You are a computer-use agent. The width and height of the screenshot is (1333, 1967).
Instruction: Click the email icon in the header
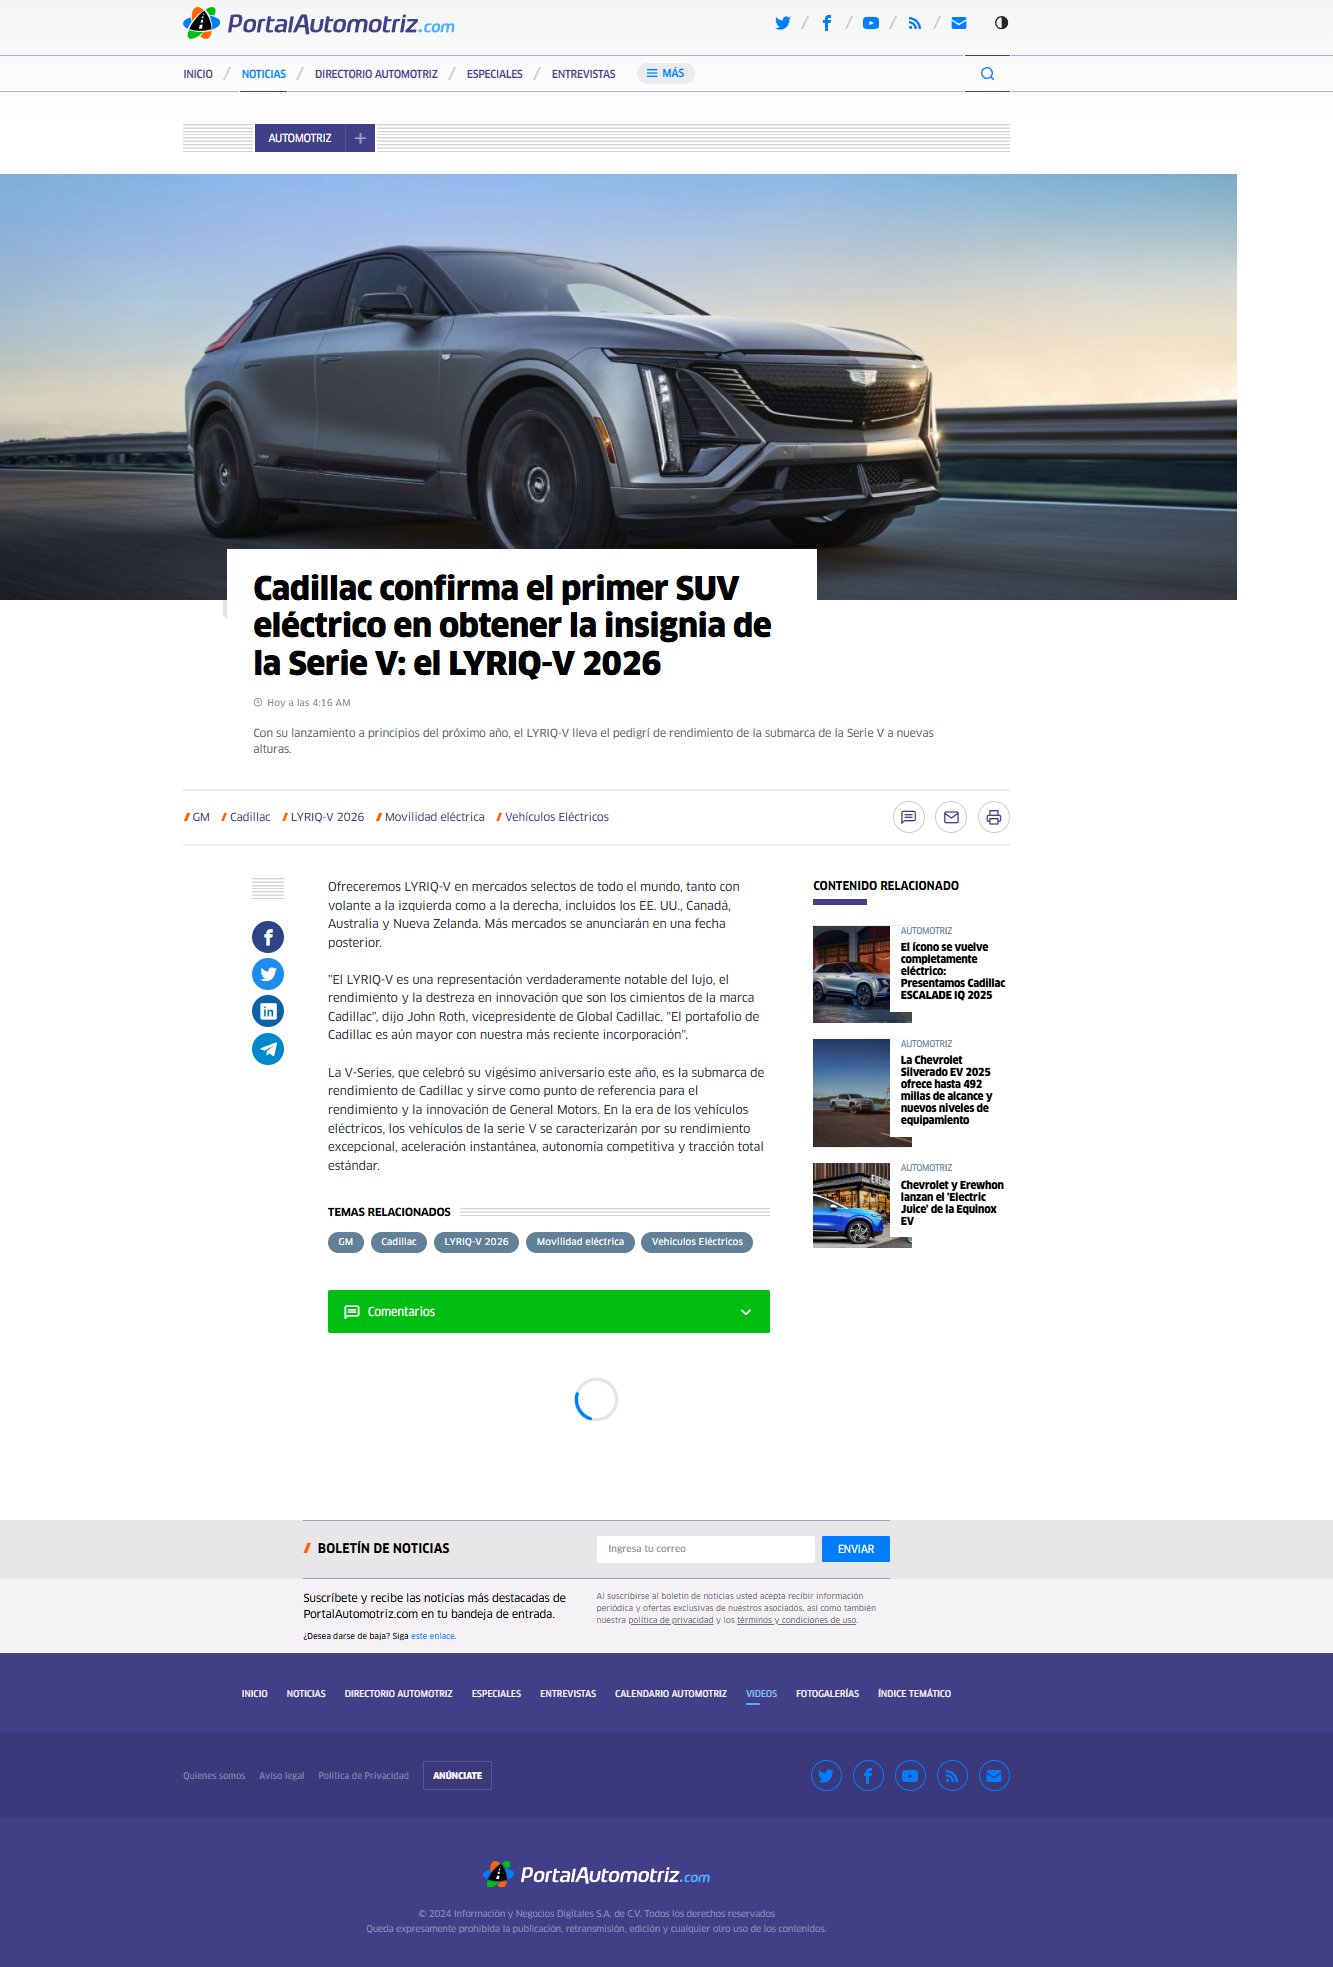(959, 23)
